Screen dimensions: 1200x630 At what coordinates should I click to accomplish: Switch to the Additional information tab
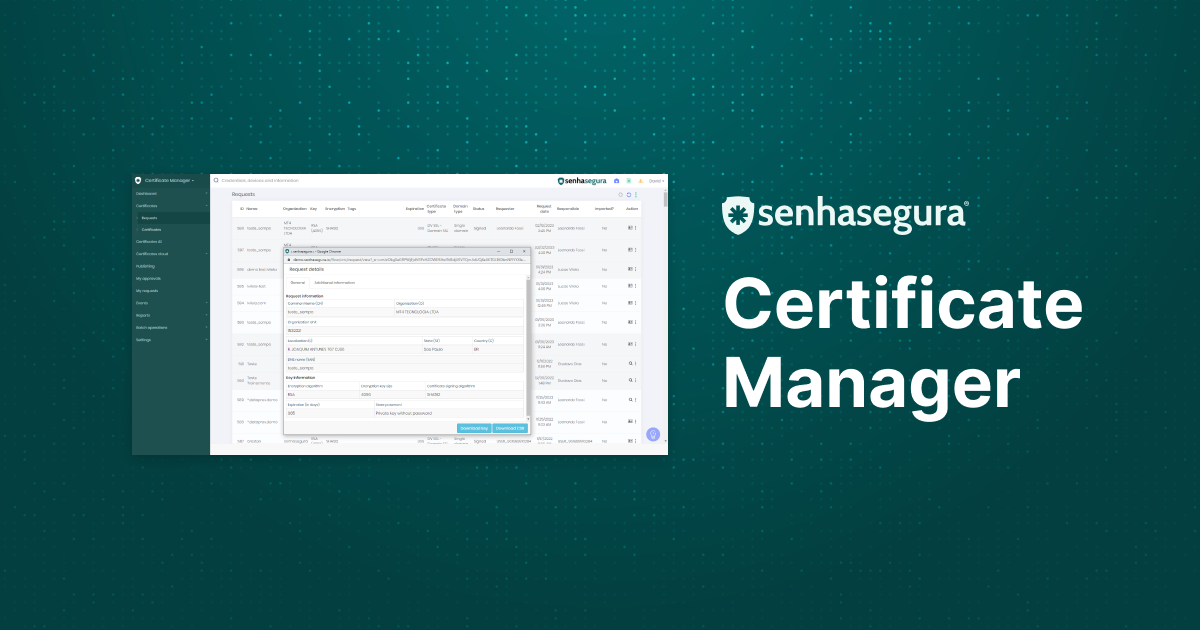pyautogui.click(x=333, y=282)
